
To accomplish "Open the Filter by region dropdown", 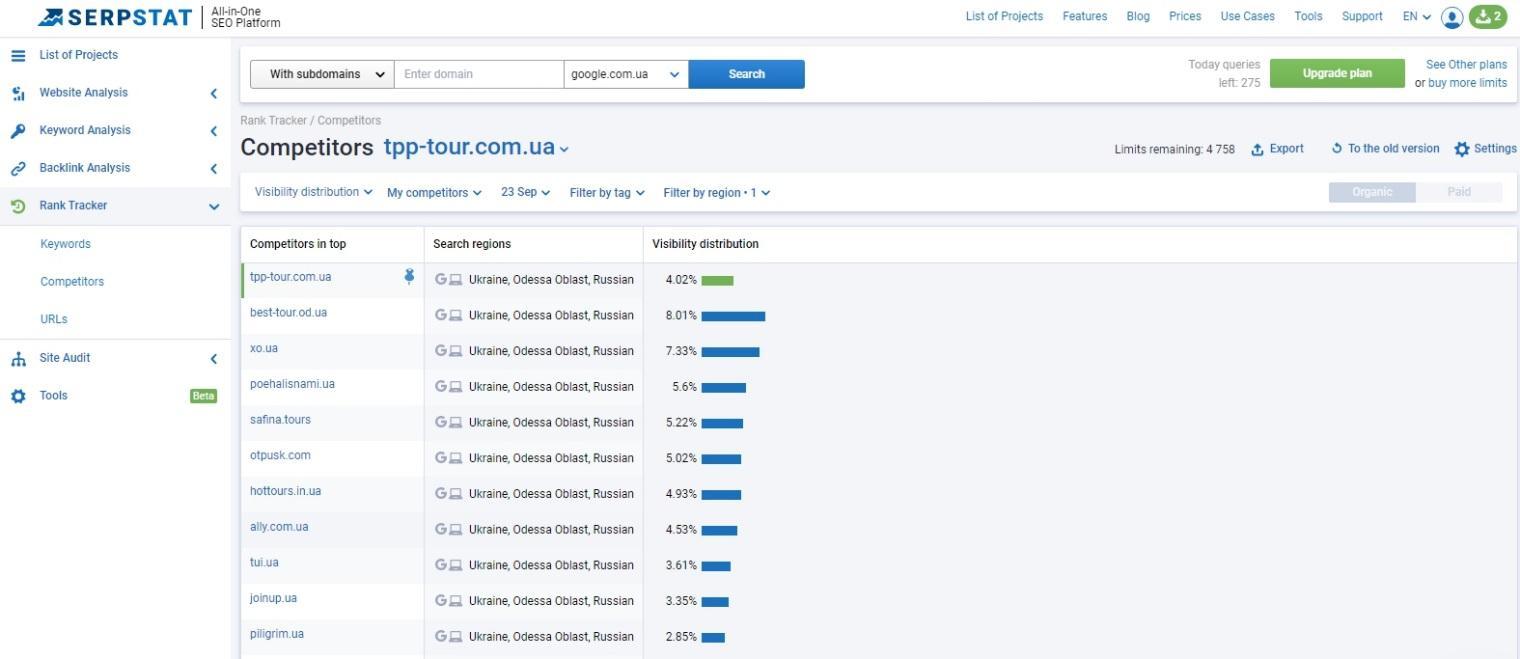I will click(717, 193).
